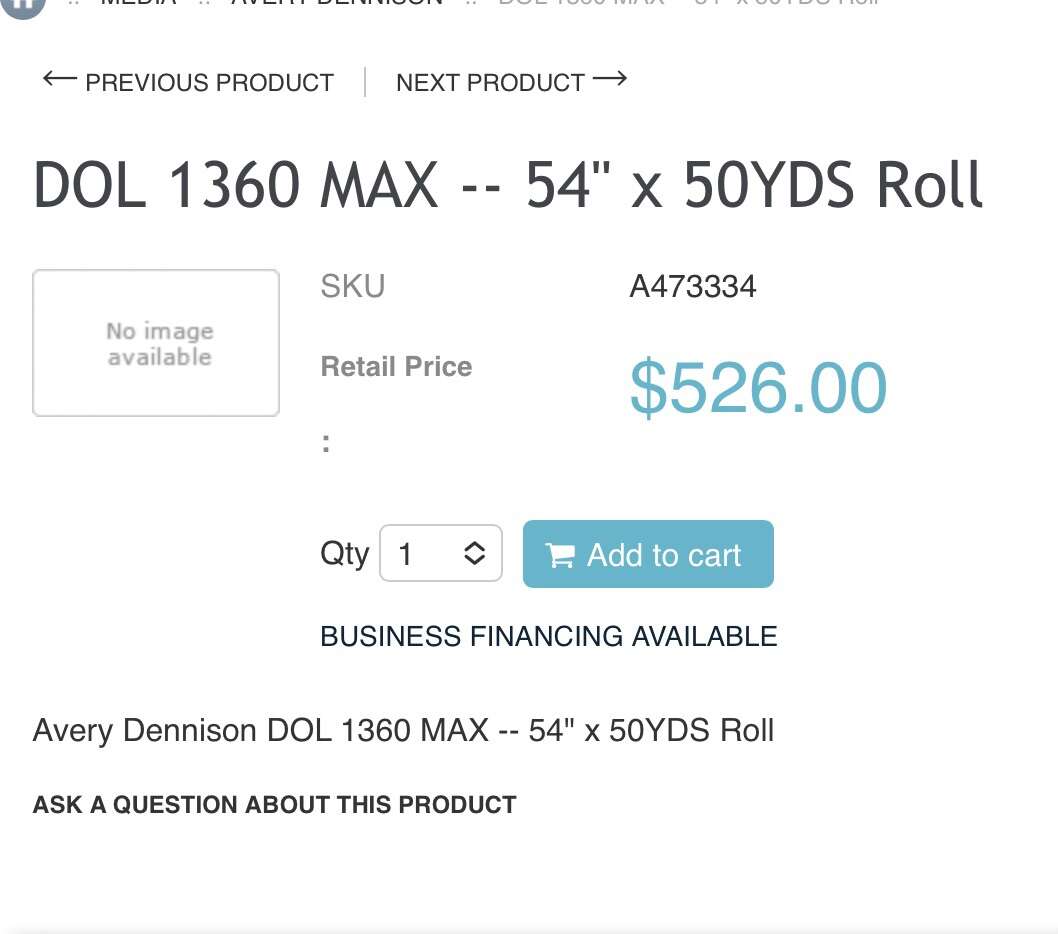Click the No image available placeholder
This screenshot has height=934, width=1058.
[x=156, y=342]
